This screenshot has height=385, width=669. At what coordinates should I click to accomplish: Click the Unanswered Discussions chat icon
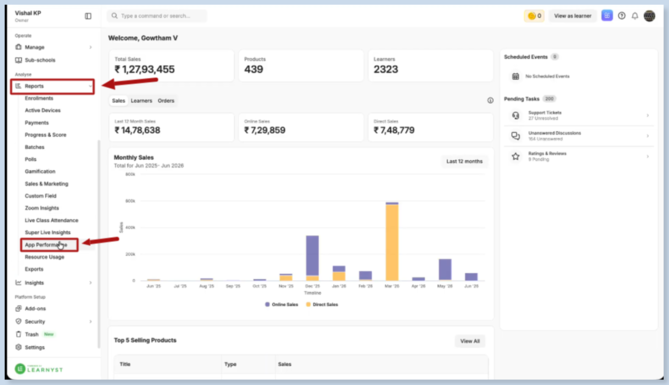515,136
